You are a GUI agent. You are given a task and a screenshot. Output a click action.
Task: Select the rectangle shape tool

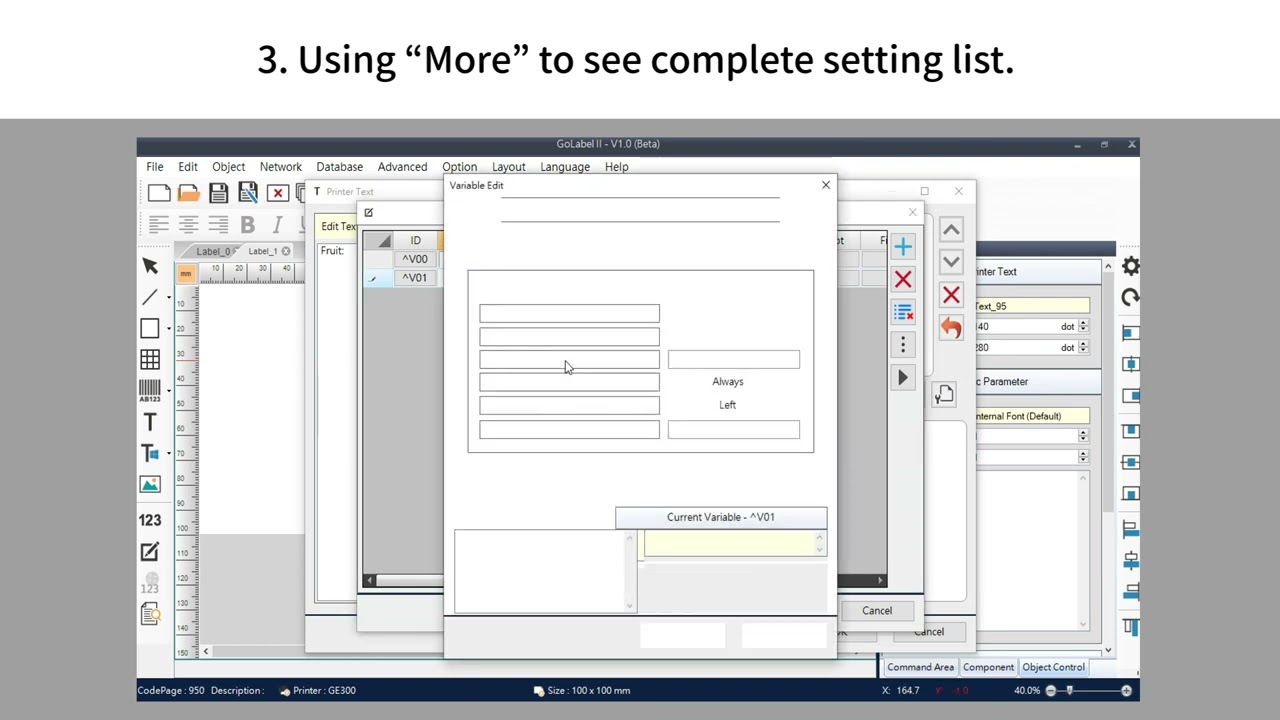[x=150, y=328]
